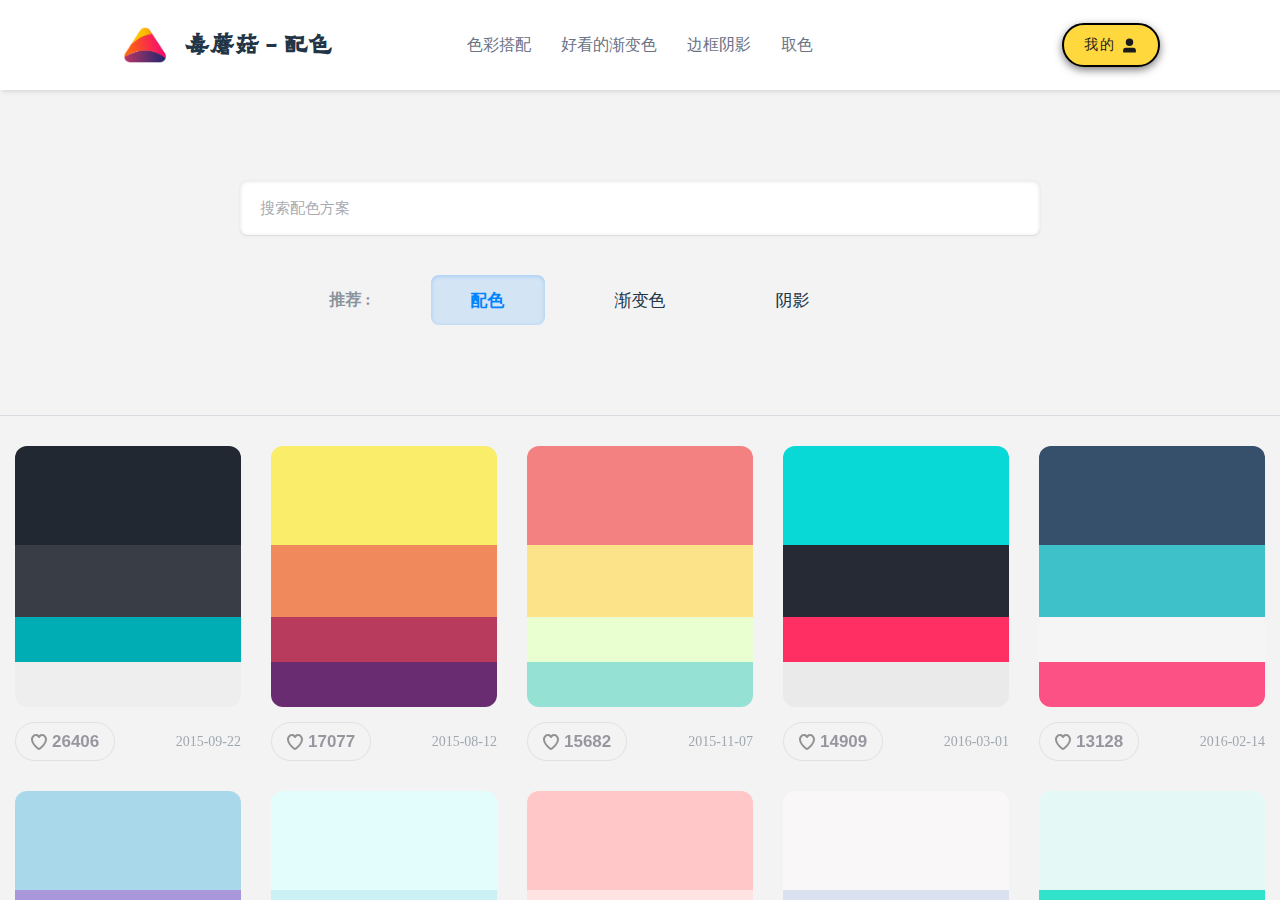Click the mushroom logo icon
Viewport: 1280px width, 900px height.
(x=145, y=45)
